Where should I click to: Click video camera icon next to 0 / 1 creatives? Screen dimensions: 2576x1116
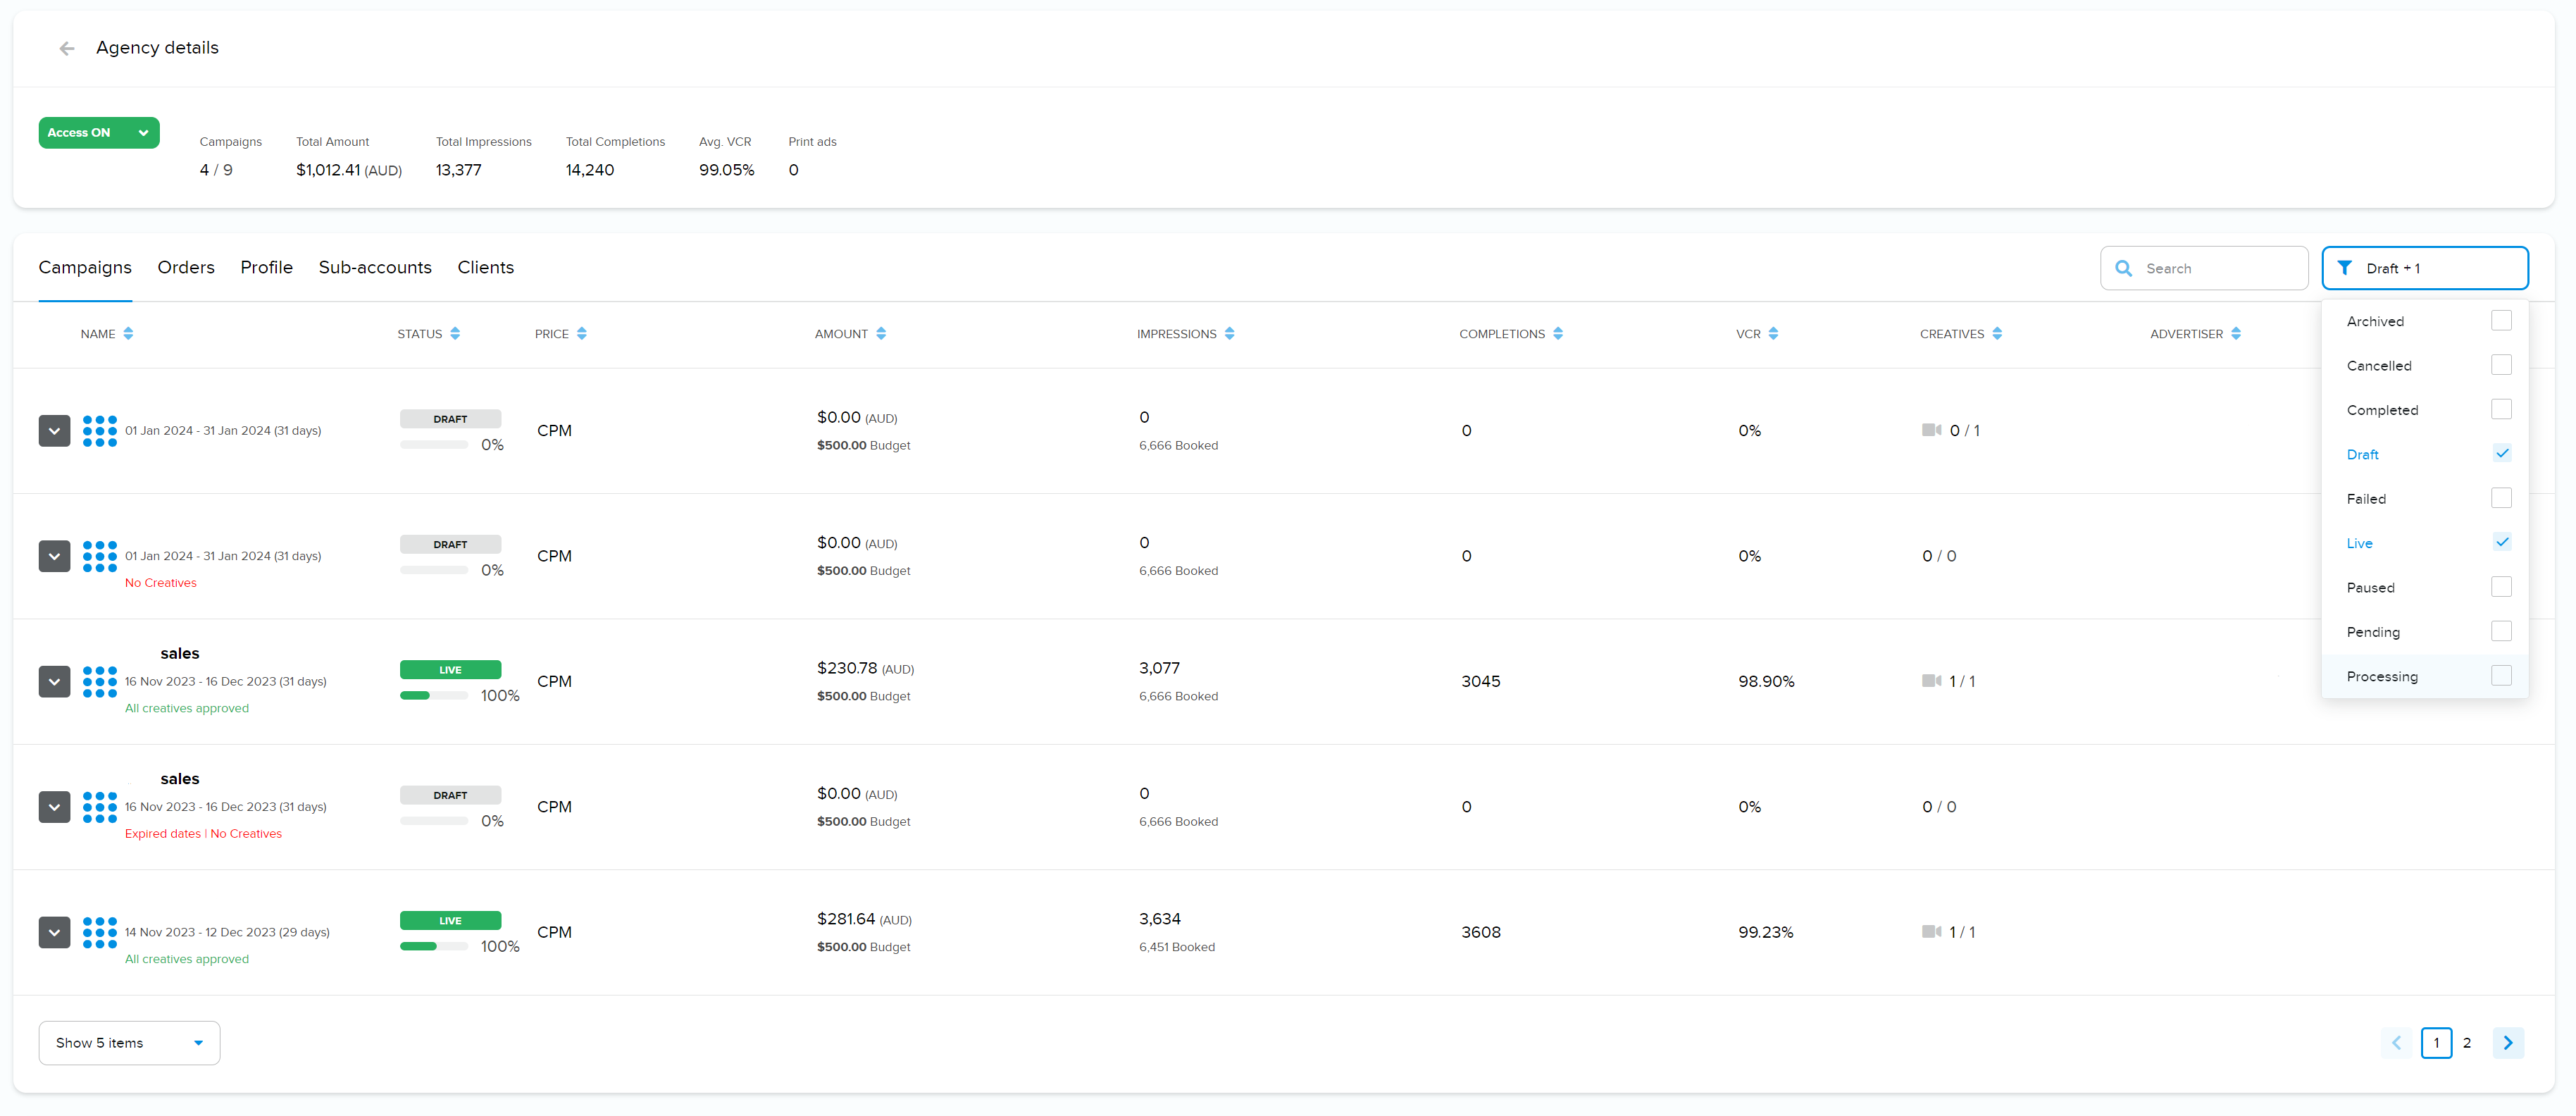click(x=1931, y=430)
